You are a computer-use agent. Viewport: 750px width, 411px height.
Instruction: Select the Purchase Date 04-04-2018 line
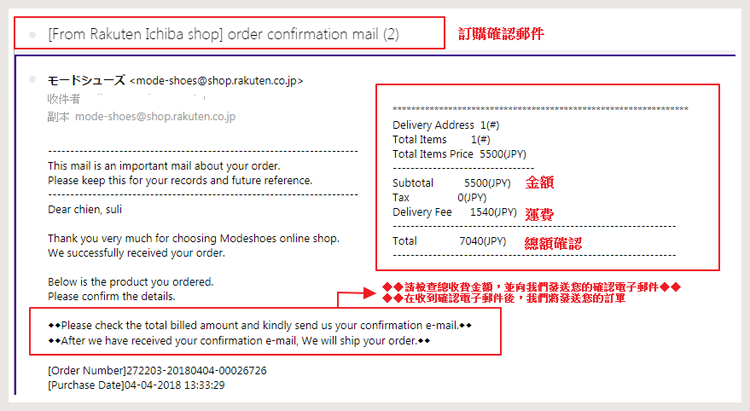click(136, 385)
